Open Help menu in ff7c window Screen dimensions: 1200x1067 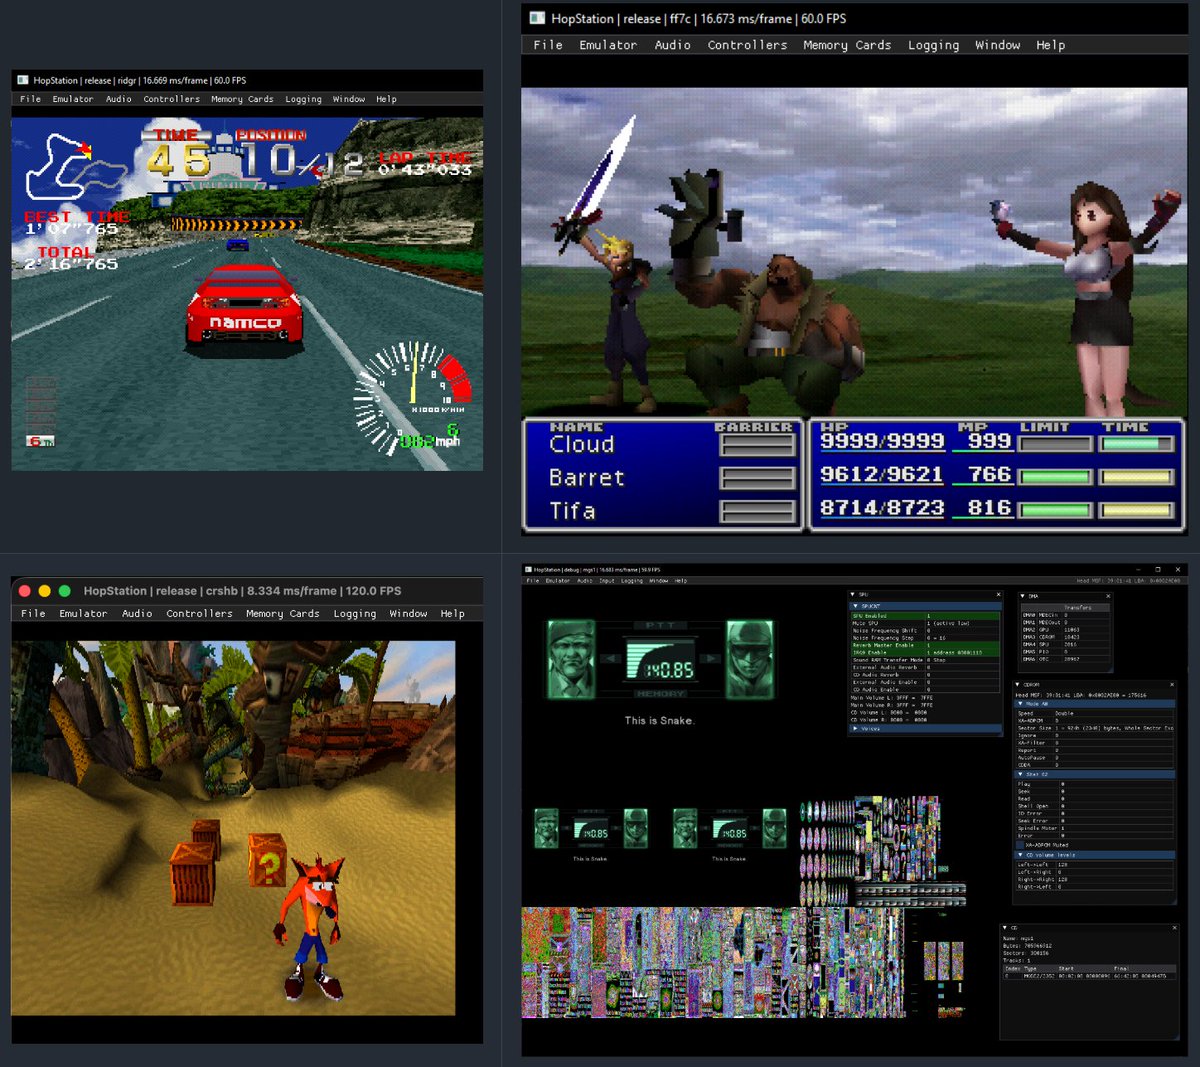[1051, 45]
